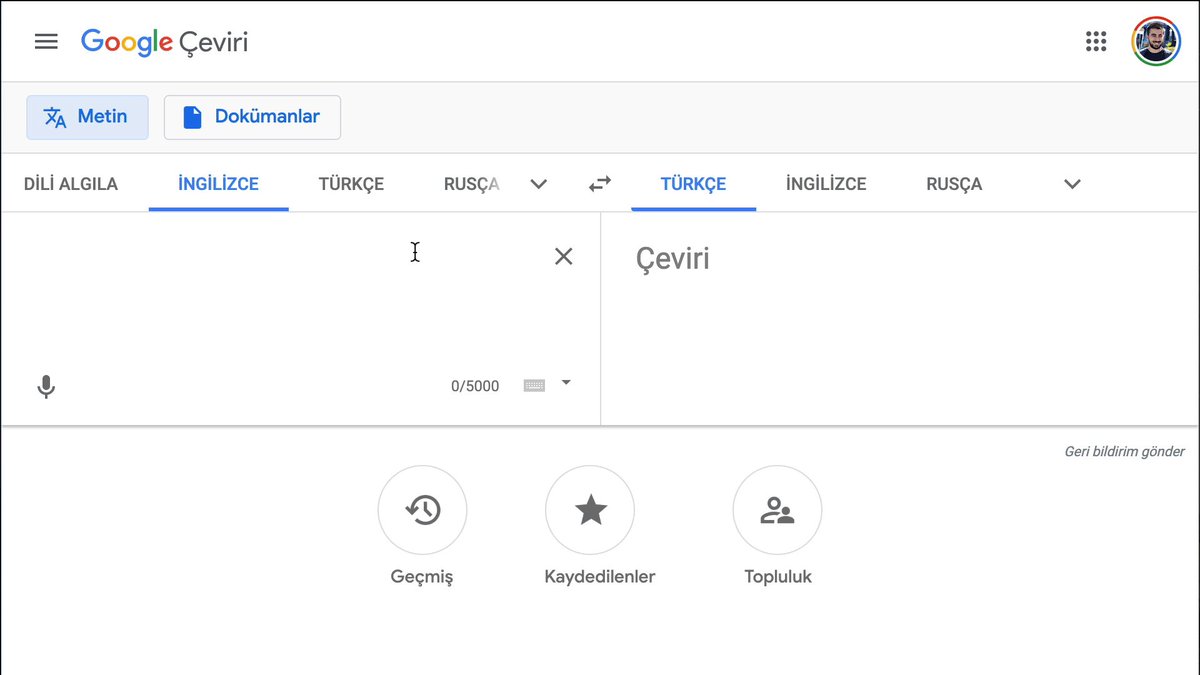The image size is (1200, 675).
Task: Click the Çeviri output placeholder area
Action: point(673,259)
